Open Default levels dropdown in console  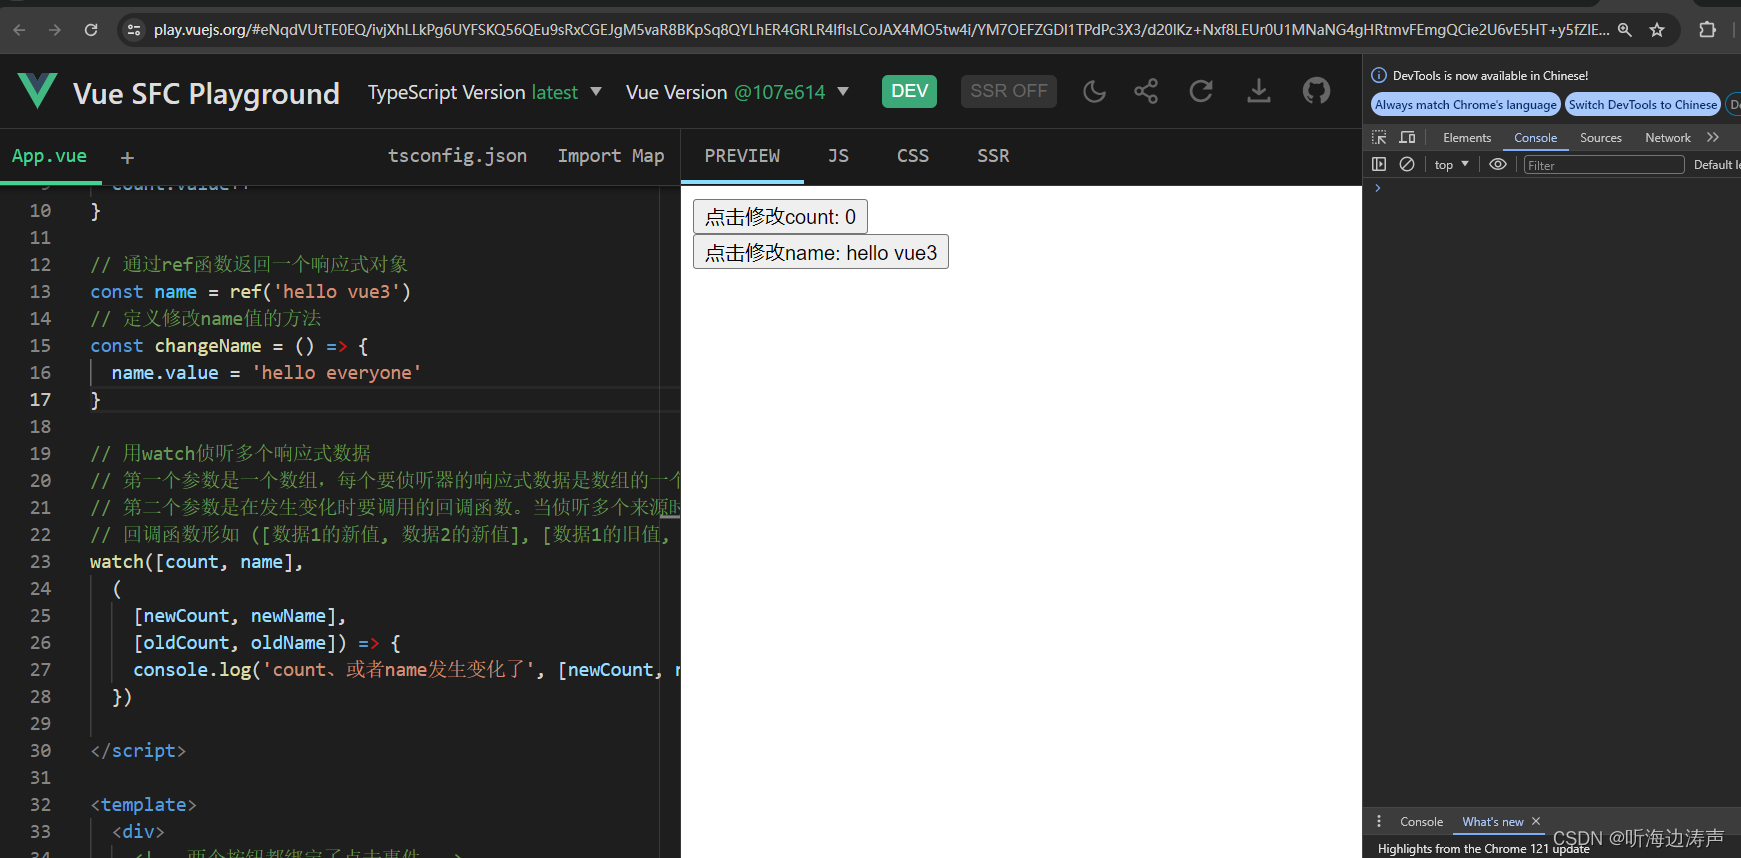(1716, 165)
